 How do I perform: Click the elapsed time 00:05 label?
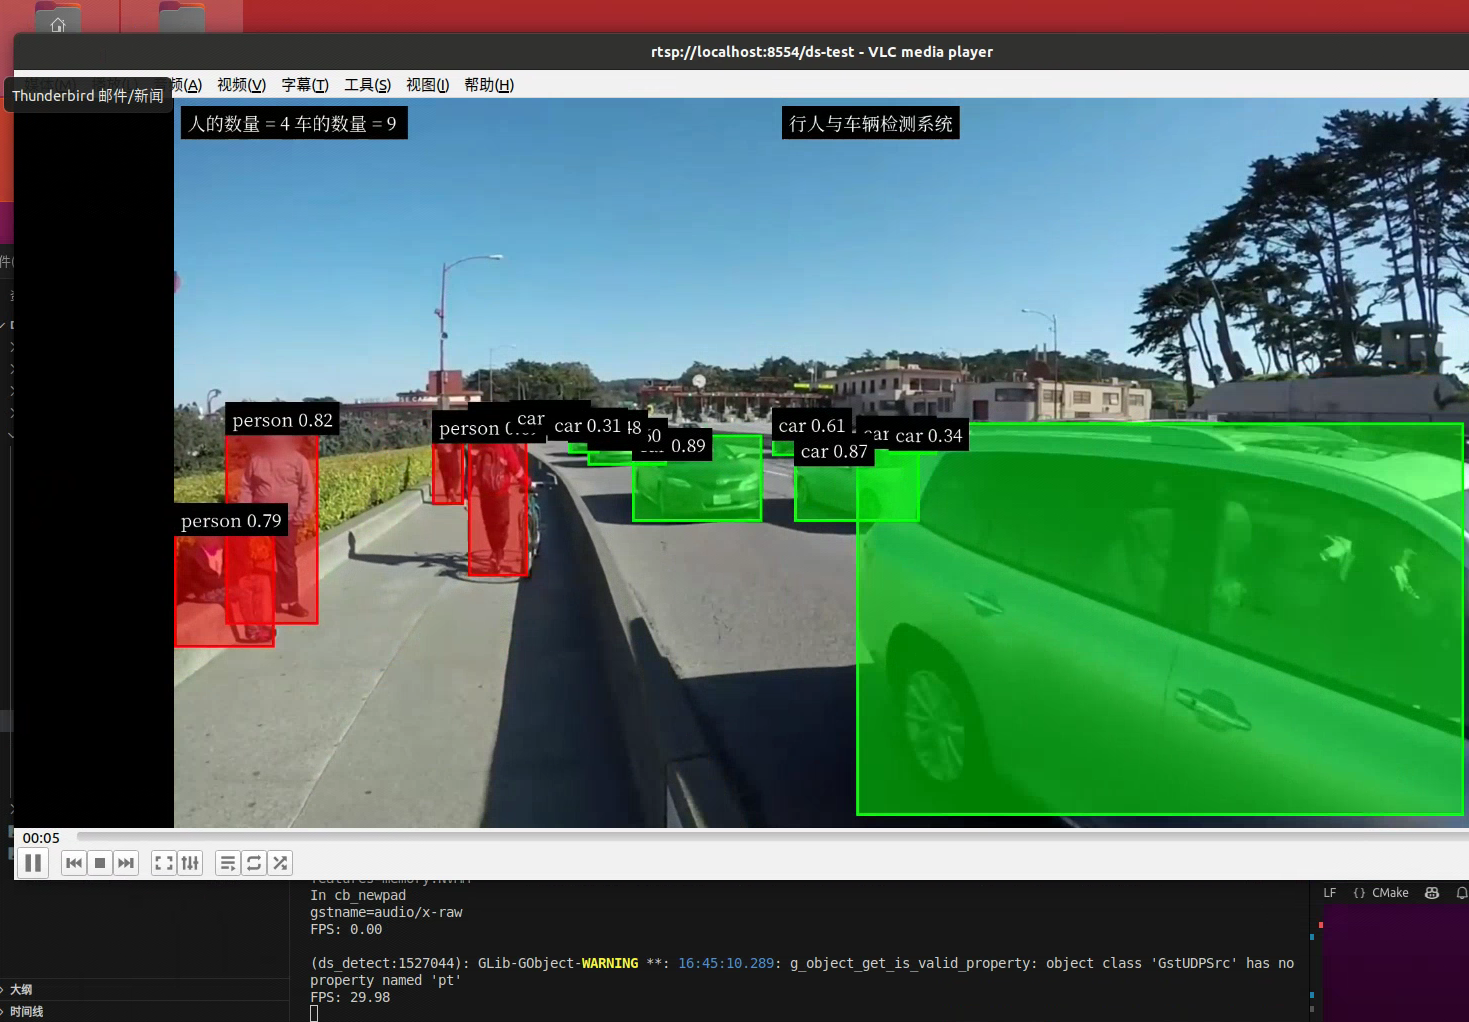point(41,838)
